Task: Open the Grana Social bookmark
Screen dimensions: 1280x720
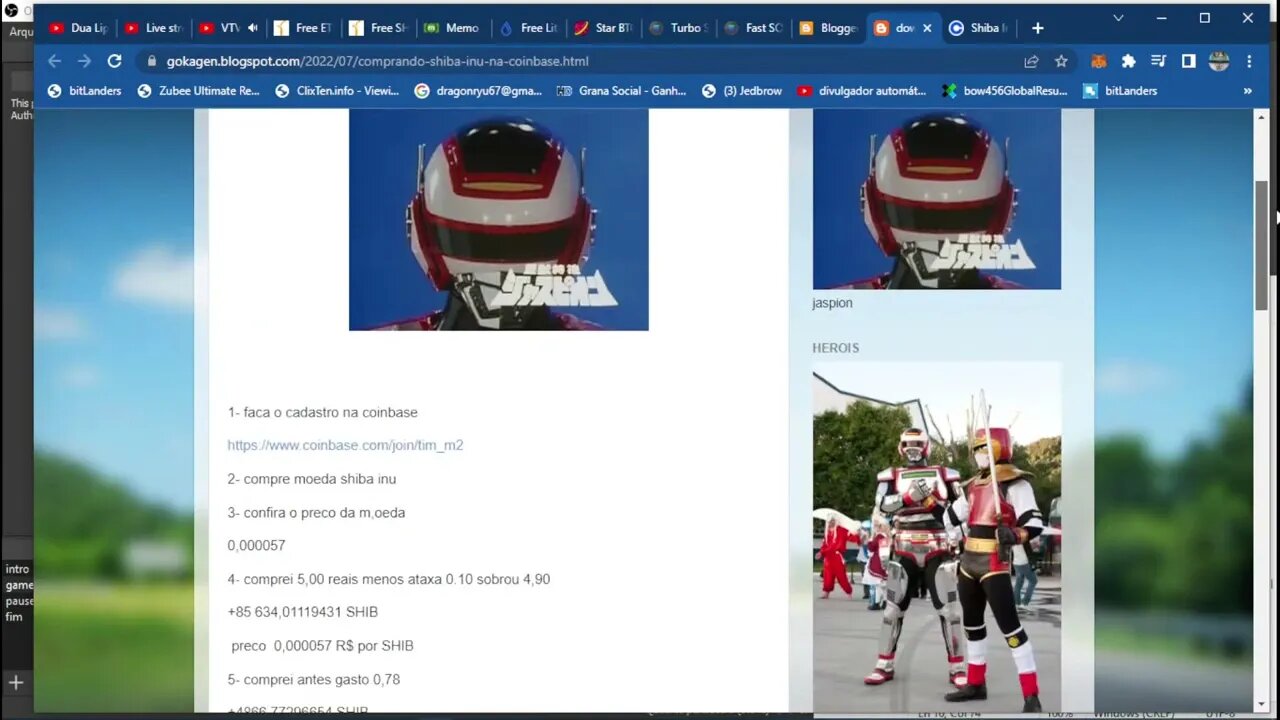Action: [622, 91]
